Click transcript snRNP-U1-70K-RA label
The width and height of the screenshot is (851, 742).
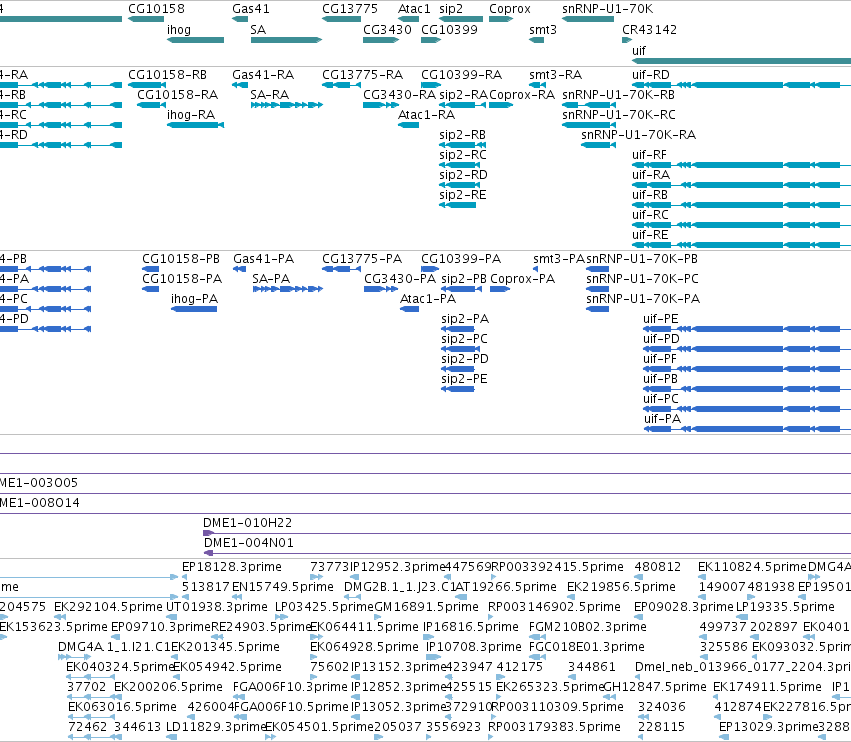tap(638, 135)
